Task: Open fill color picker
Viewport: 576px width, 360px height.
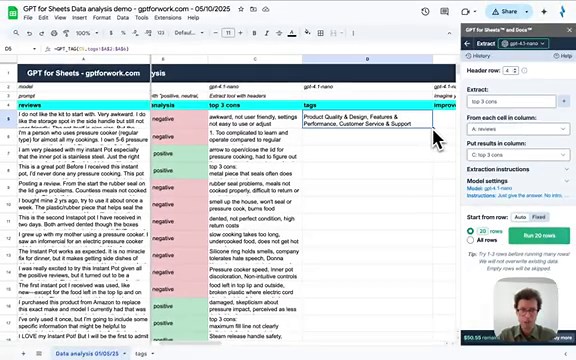Action: [307, 33]
